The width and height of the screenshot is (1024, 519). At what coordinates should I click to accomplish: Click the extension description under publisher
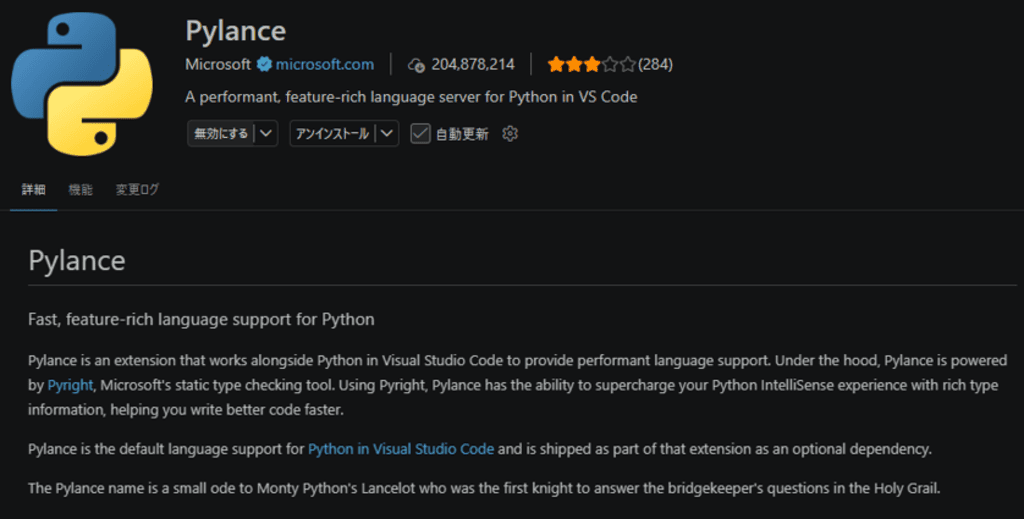(x=411, y=97)
